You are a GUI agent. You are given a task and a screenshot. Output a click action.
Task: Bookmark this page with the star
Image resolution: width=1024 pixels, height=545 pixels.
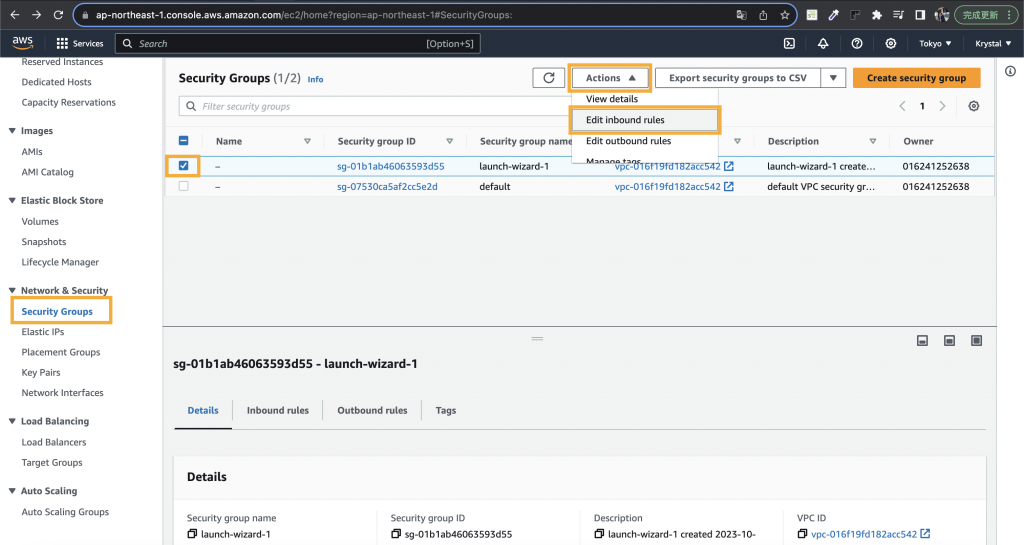pyautogui.click(x=785, y=15)
